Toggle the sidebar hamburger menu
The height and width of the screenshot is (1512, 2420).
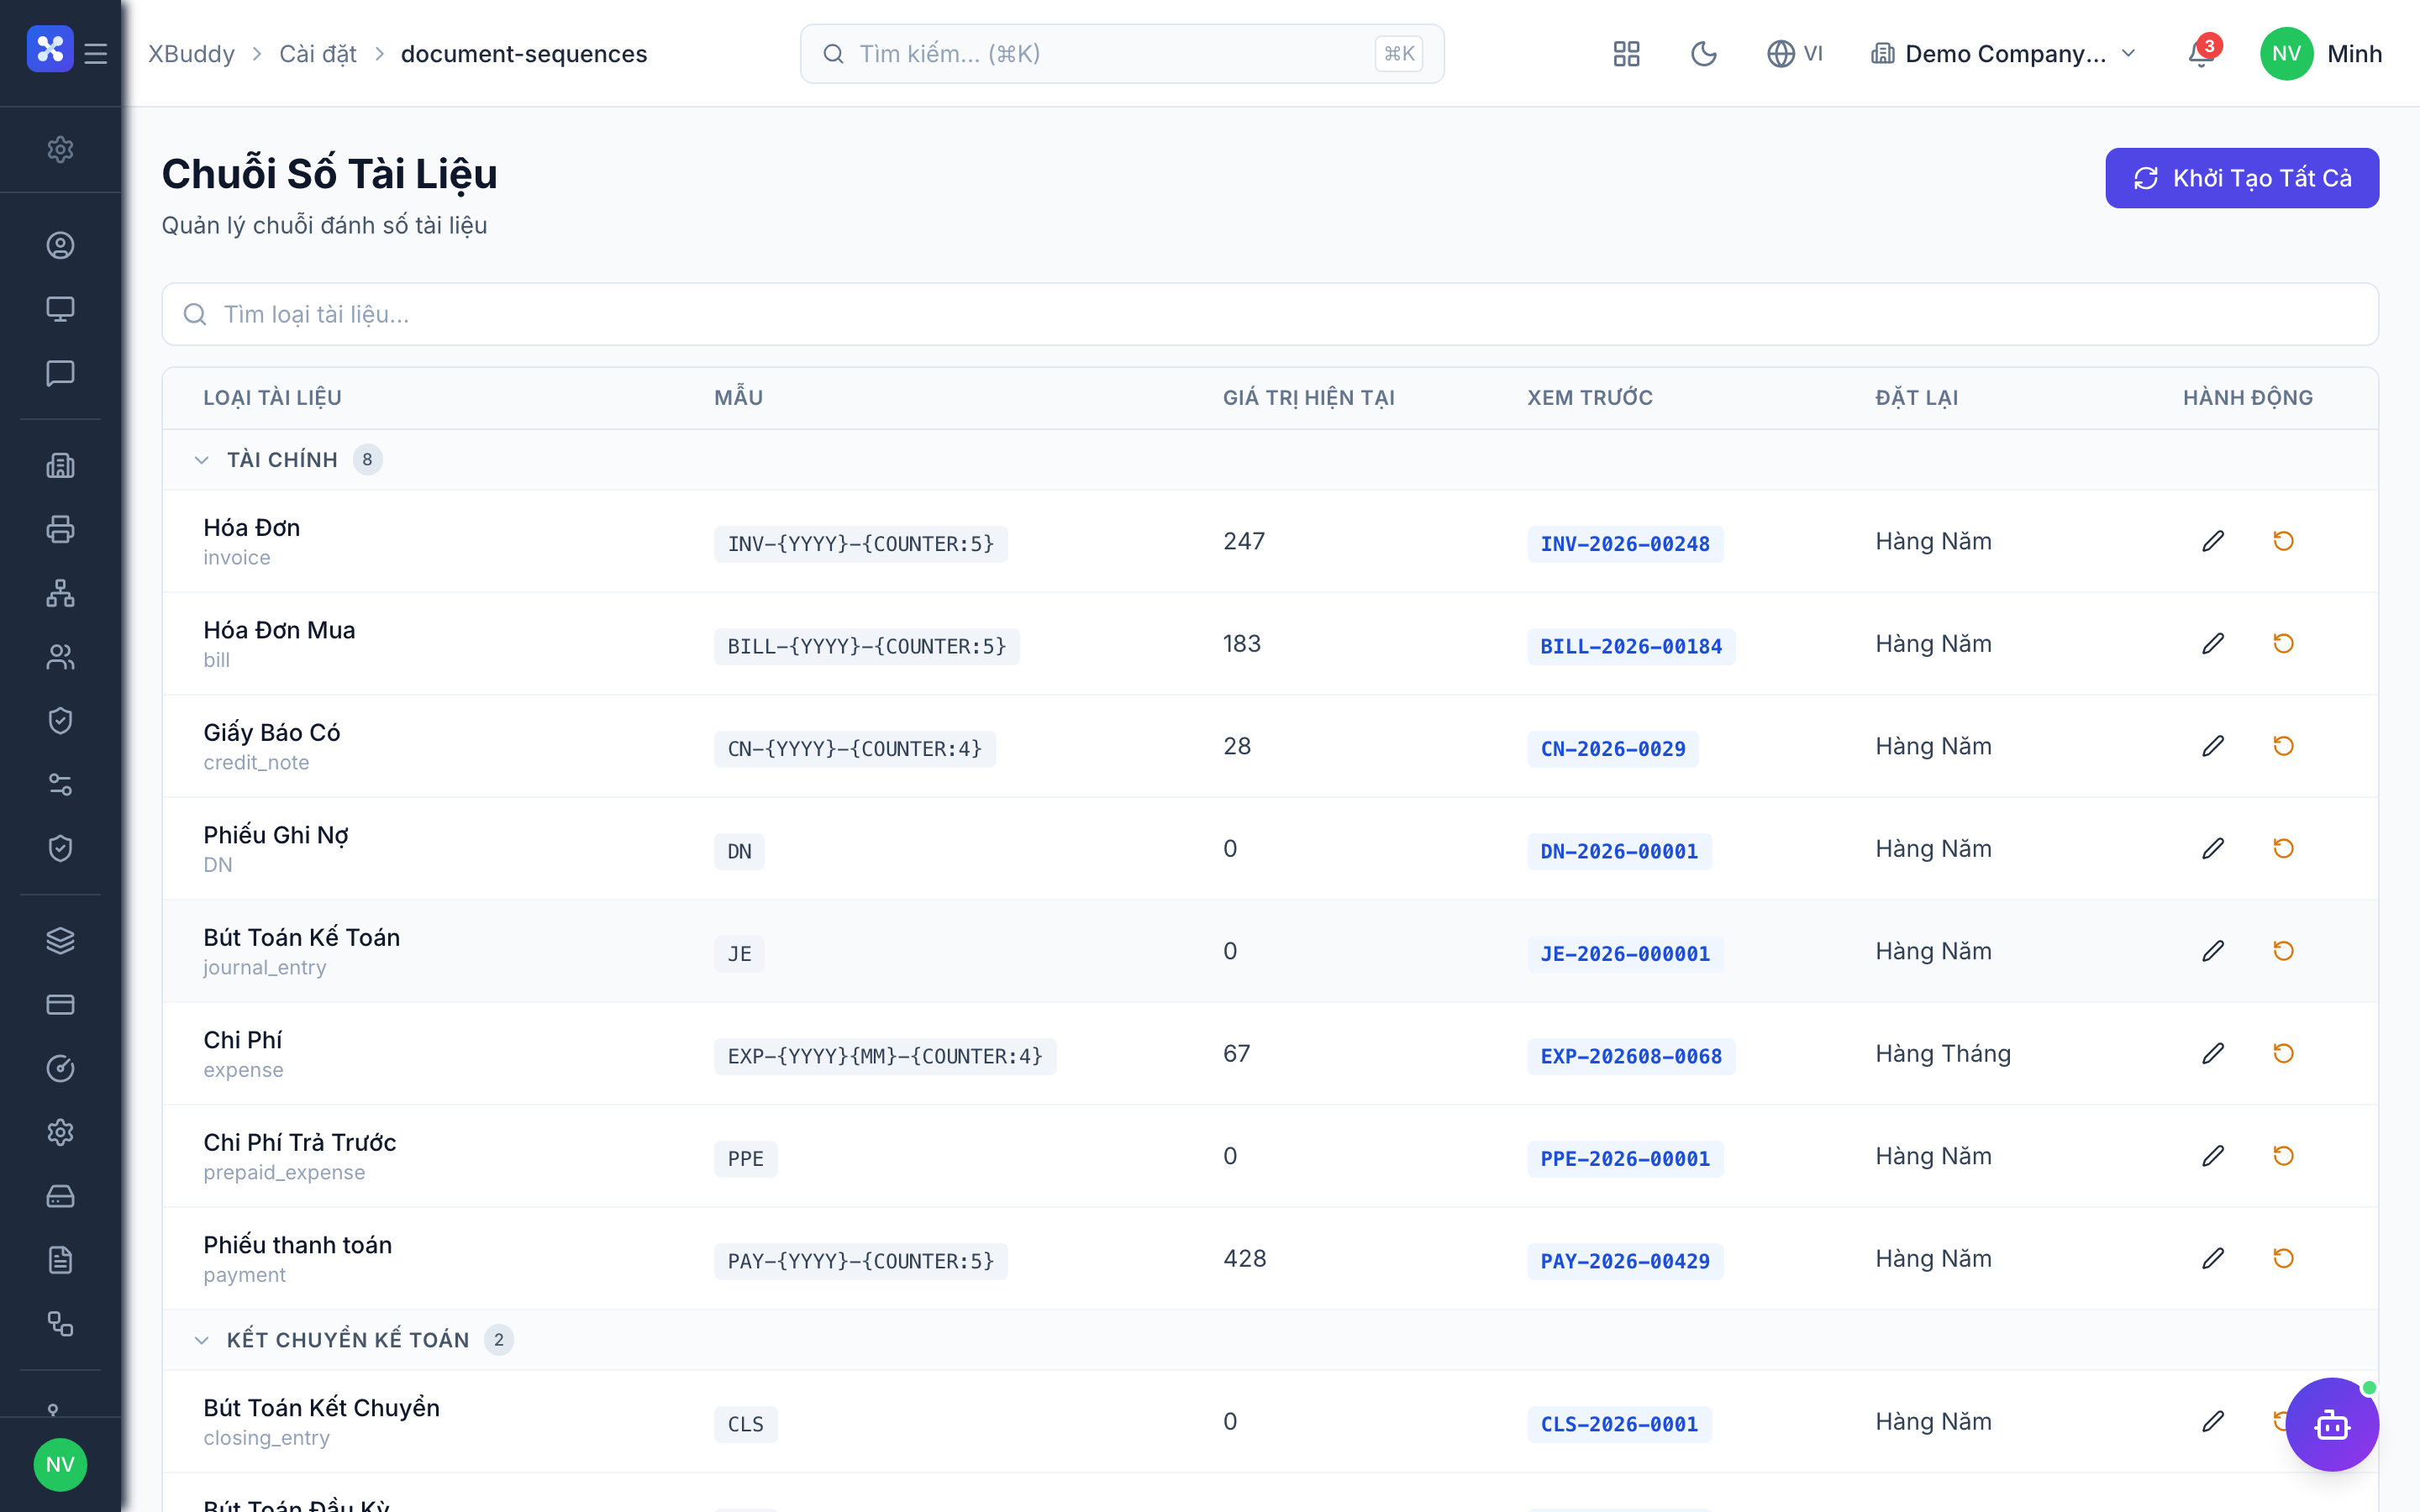(x=96, y=54)
